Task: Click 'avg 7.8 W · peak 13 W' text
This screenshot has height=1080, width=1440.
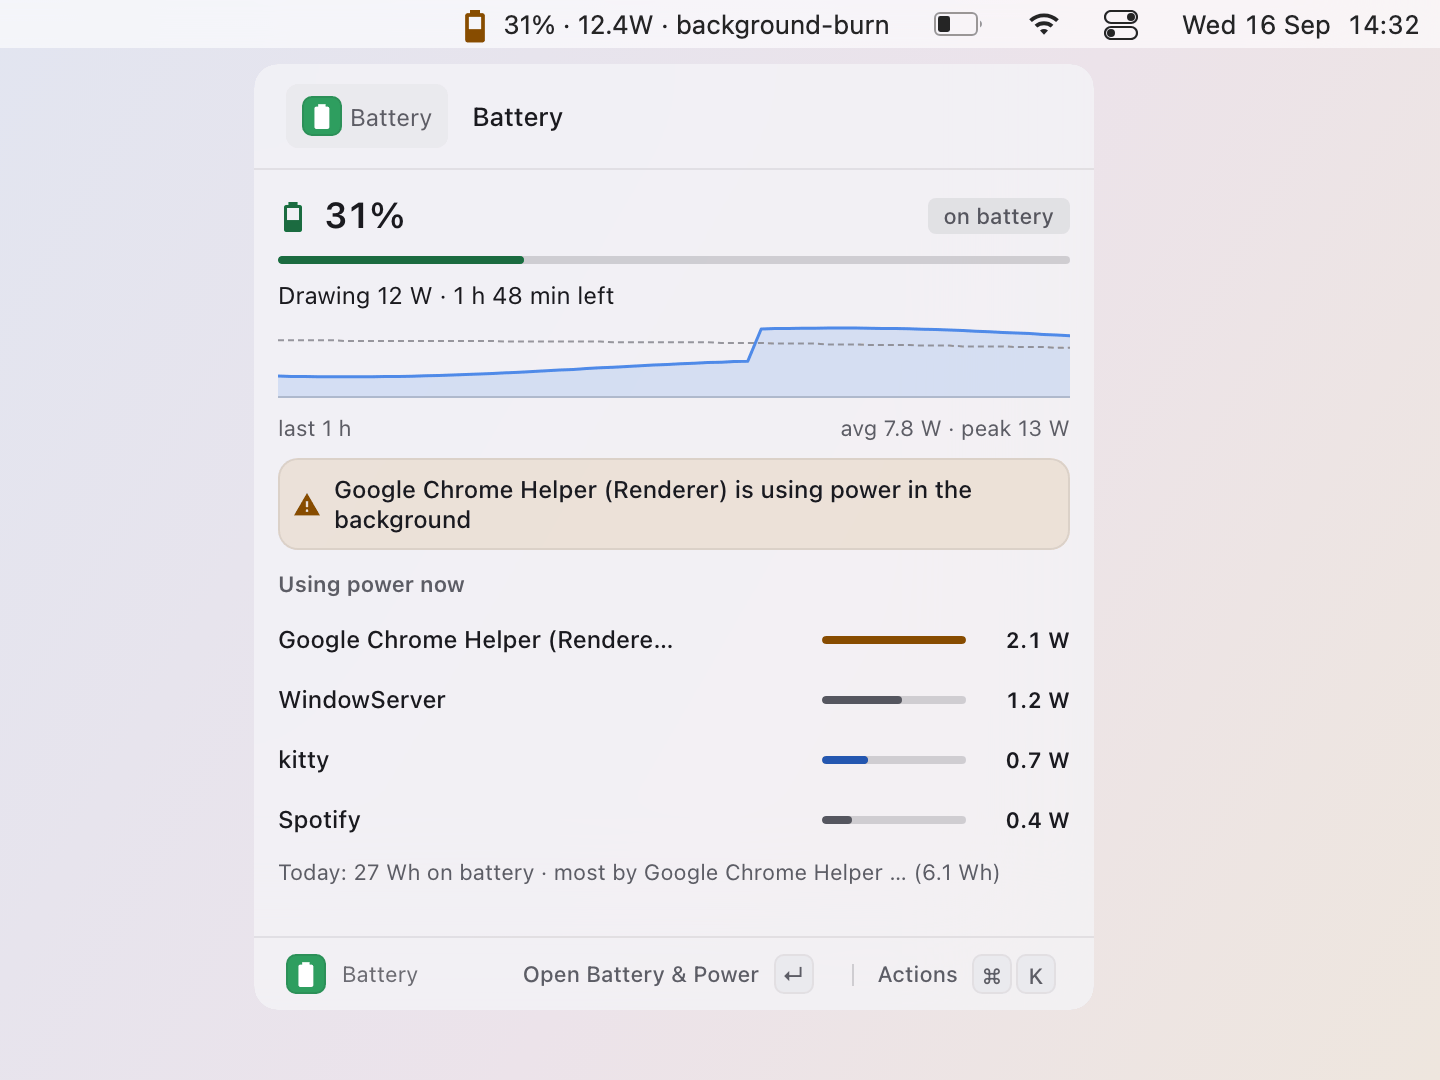Action: tap(955, 428)
